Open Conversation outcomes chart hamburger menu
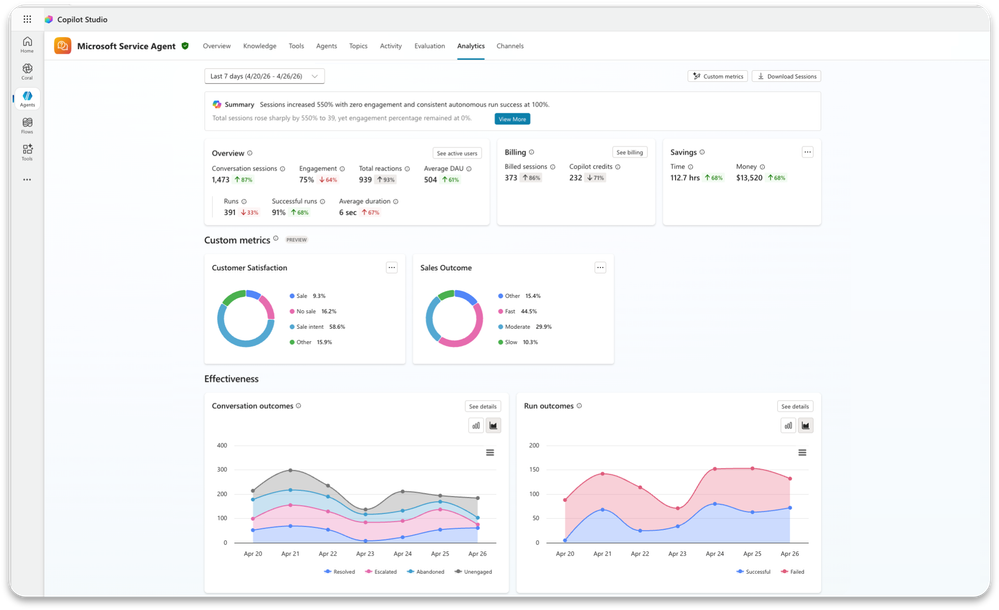Screen dimensions: 999x610 [x=490, y=453]
